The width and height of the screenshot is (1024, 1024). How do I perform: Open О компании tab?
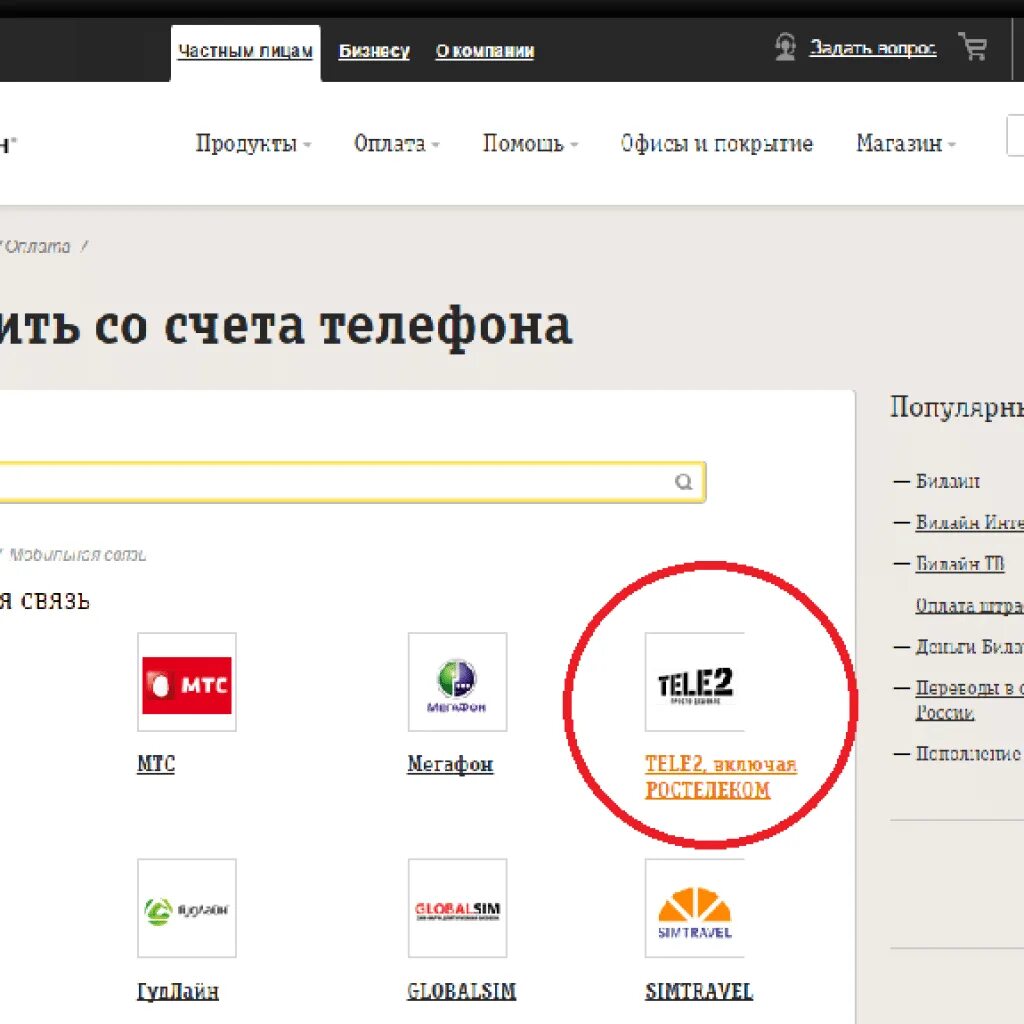[x=485, y=51]
